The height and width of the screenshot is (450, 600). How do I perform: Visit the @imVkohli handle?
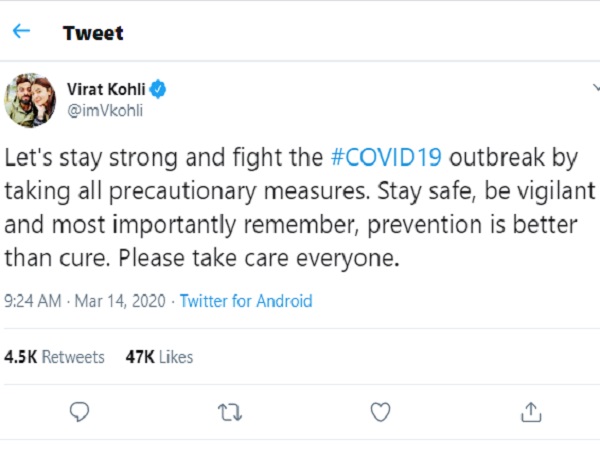point(104,110)
